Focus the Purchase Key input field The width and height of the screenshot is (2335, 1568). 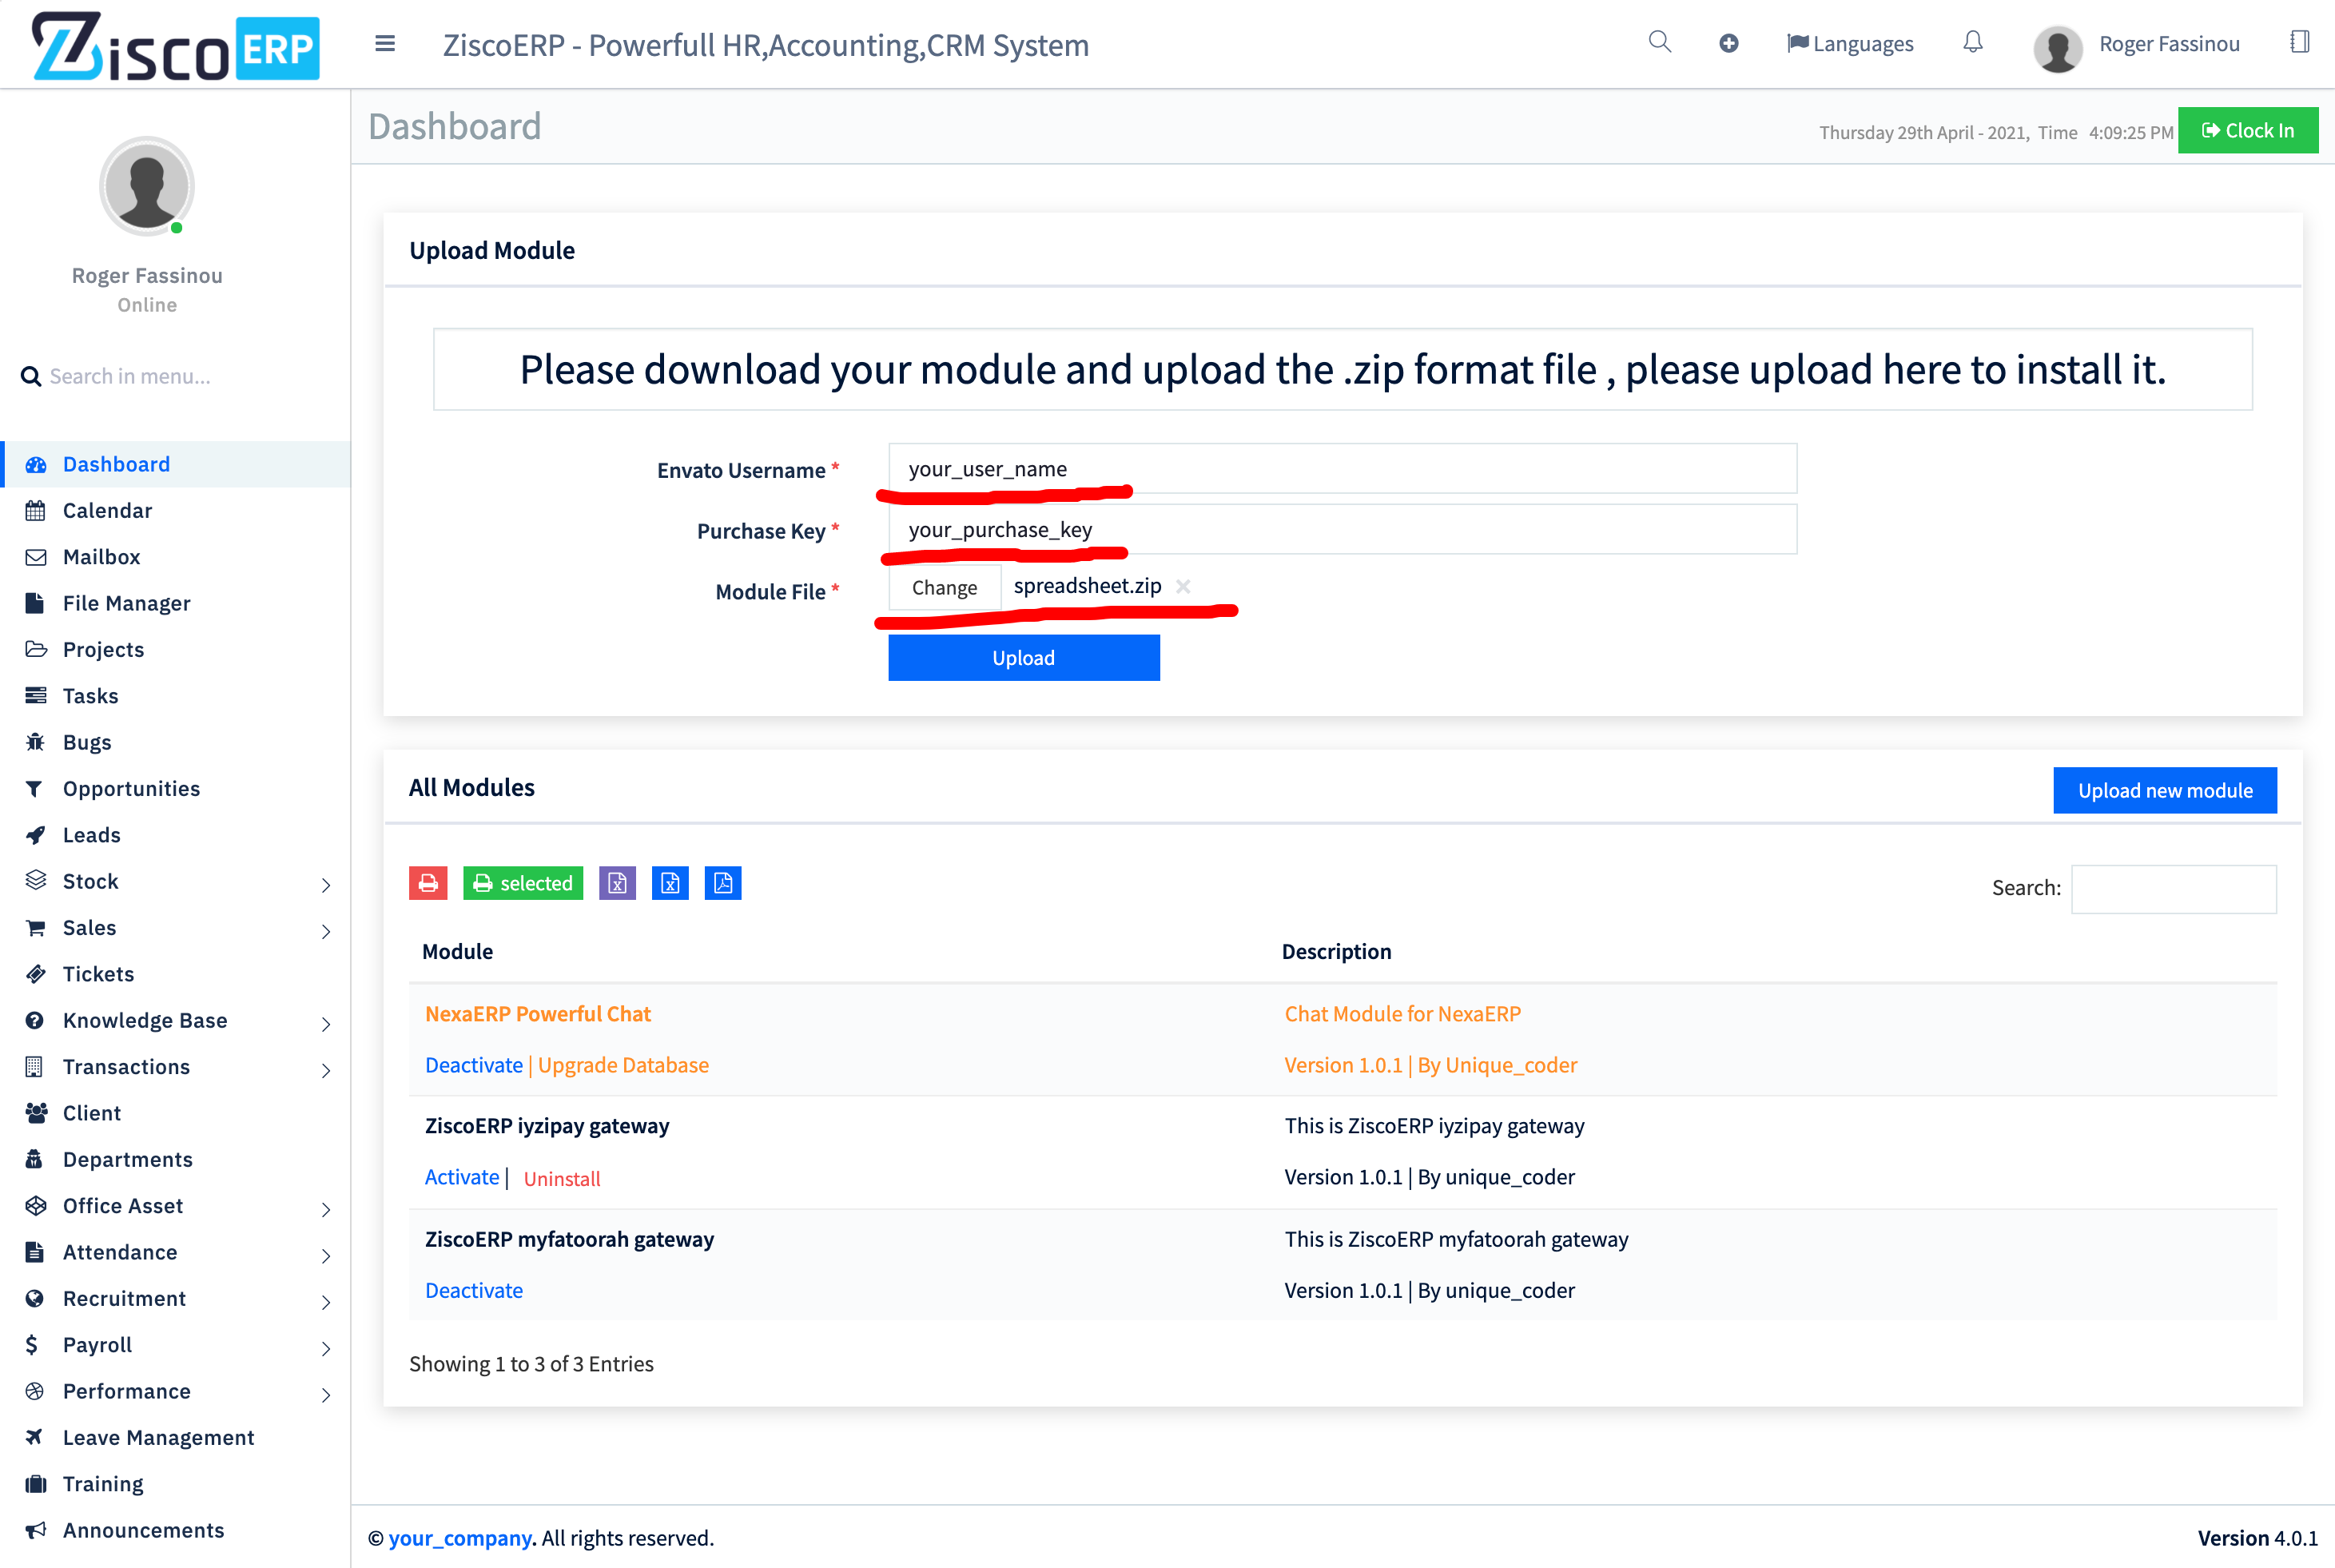tap(1341, 529)
